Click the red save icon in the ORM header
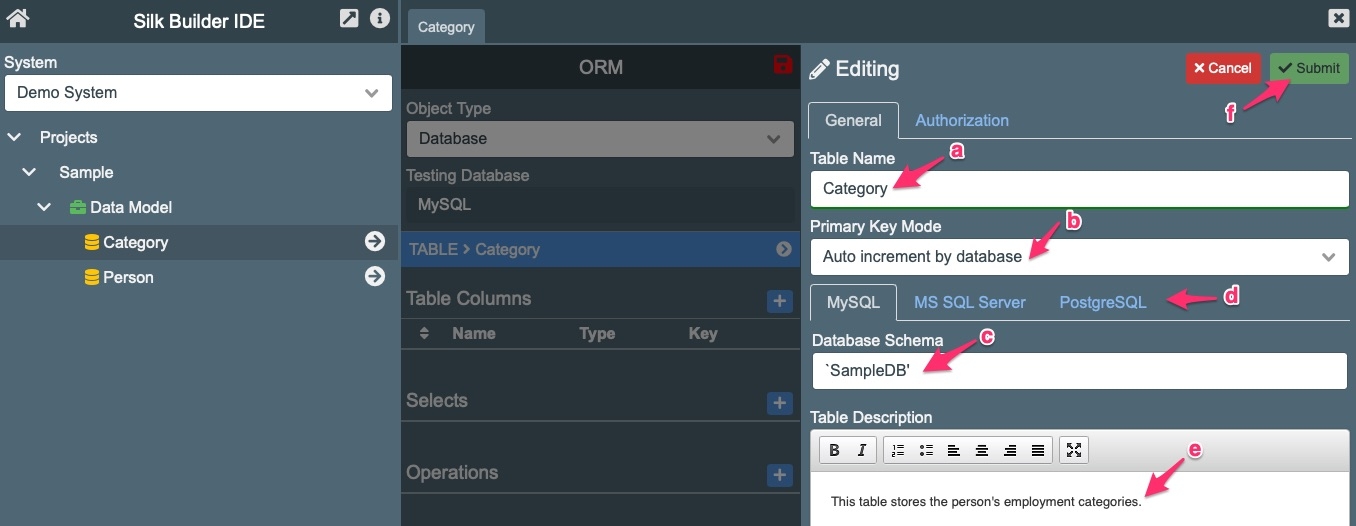Viewport: 1356px width, 526px height. click(x=783, y=66)
